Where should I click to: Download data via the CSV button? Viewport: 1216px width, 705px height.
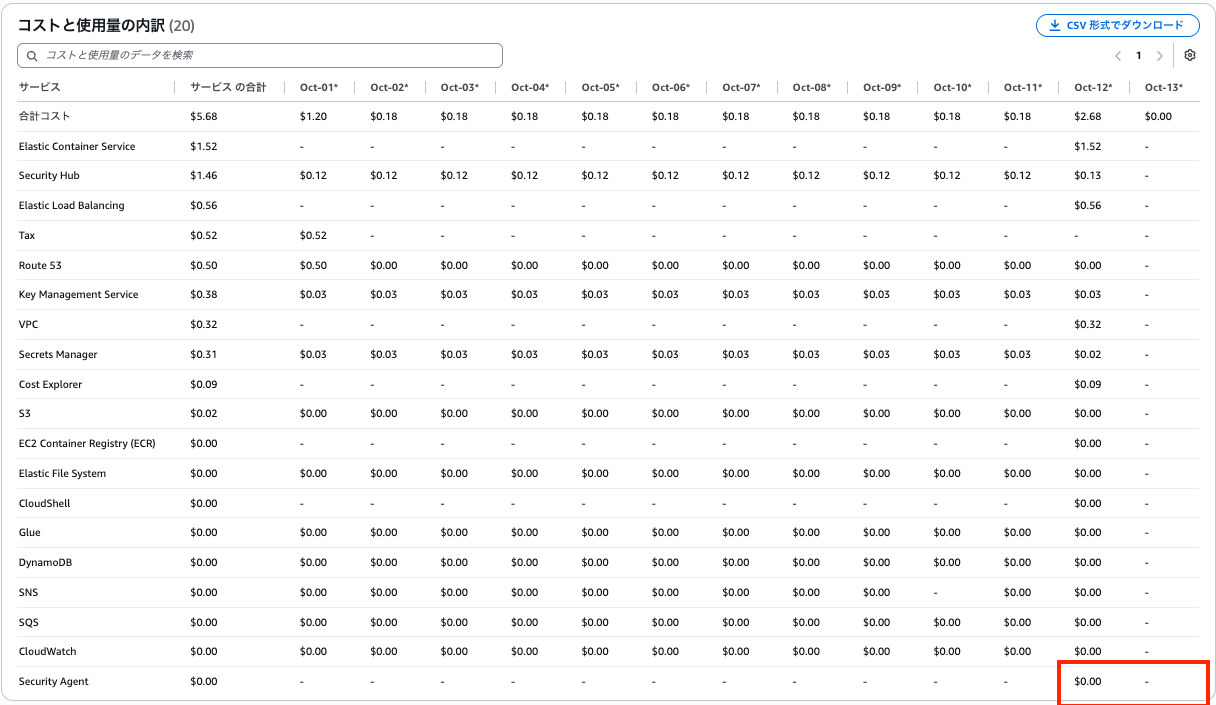1117,25
